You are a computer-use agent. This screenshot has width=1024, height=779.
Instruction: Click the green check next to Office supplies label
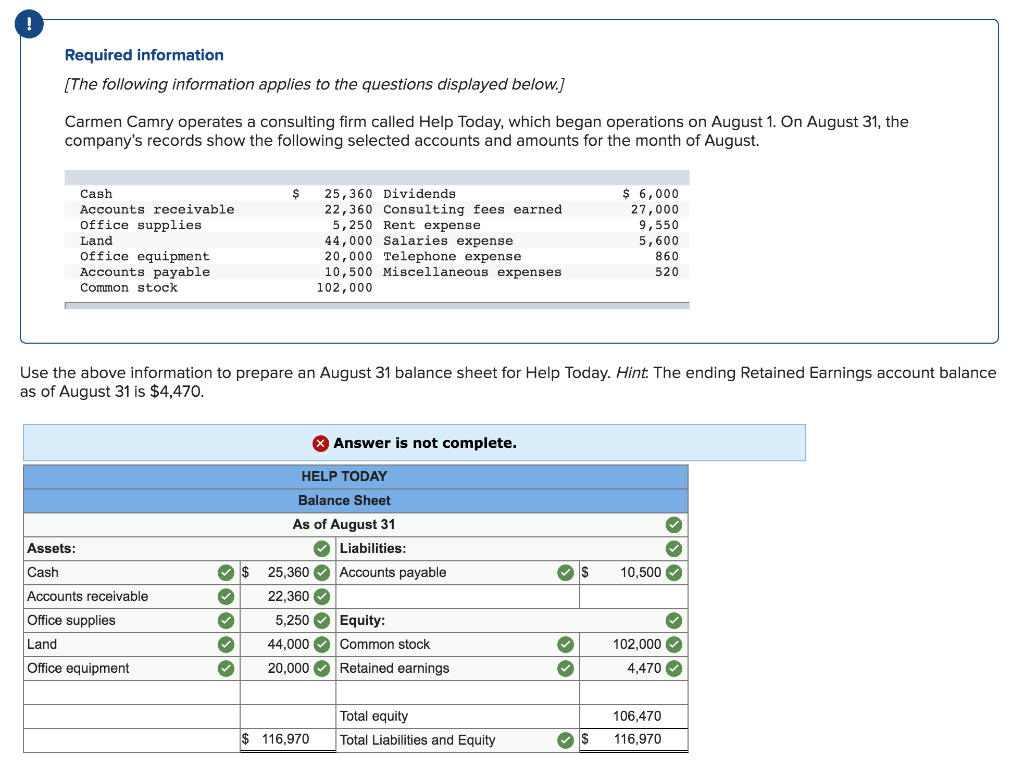click(226, 620)
